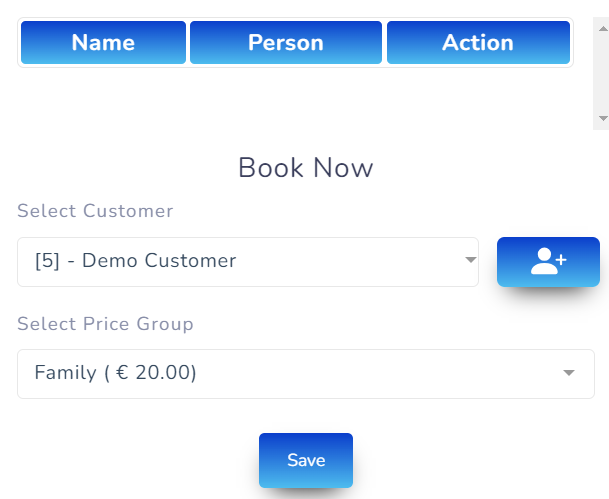
Task: Click the person-plus symbol on blue button
Action: pos(548,262)
